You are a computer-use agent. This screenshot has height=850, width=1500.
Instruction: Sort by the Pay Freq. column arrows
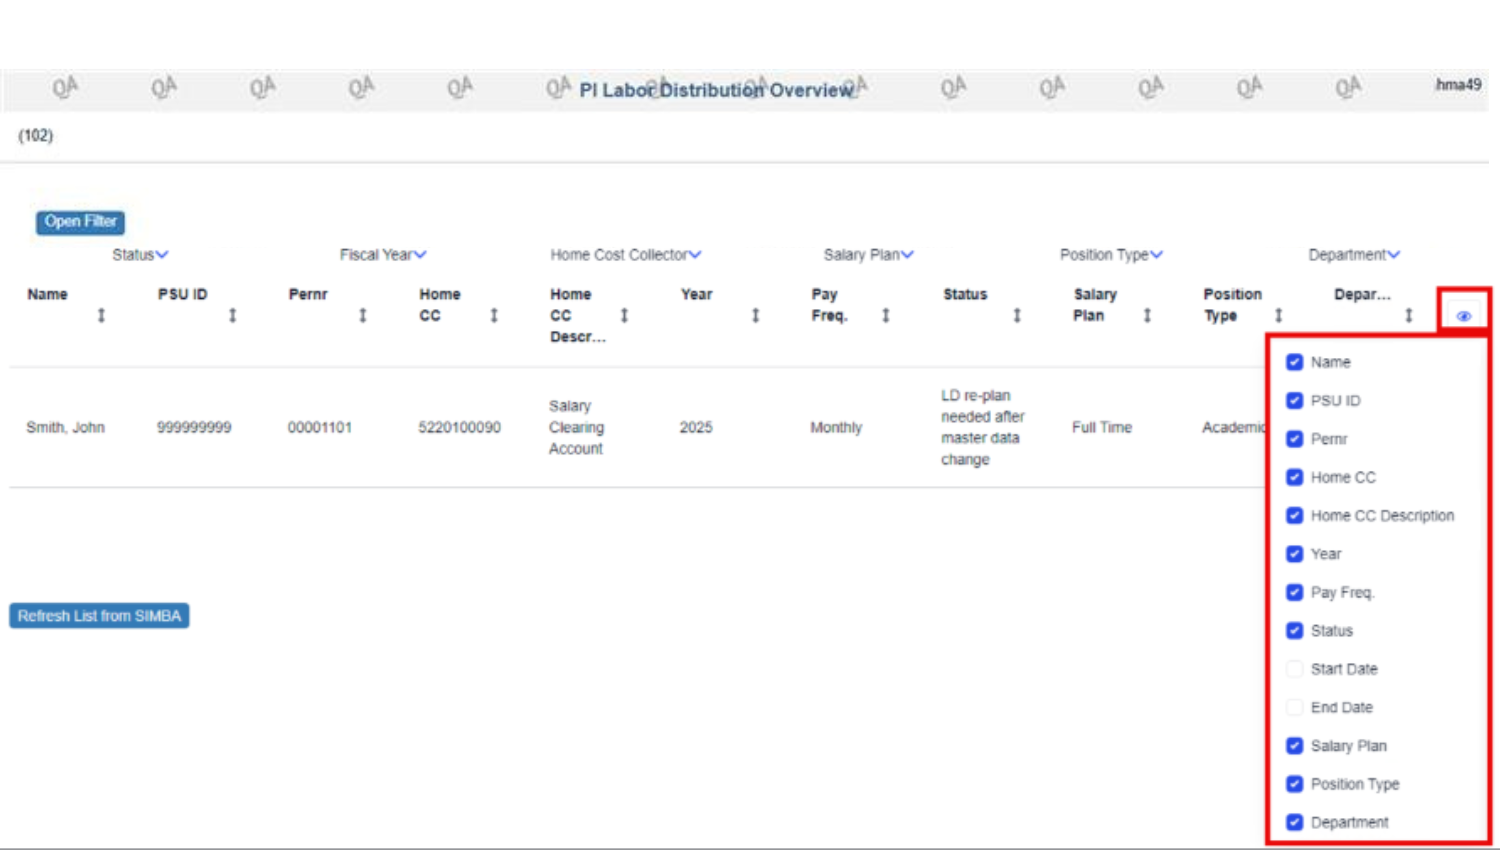tap(886, 316)
